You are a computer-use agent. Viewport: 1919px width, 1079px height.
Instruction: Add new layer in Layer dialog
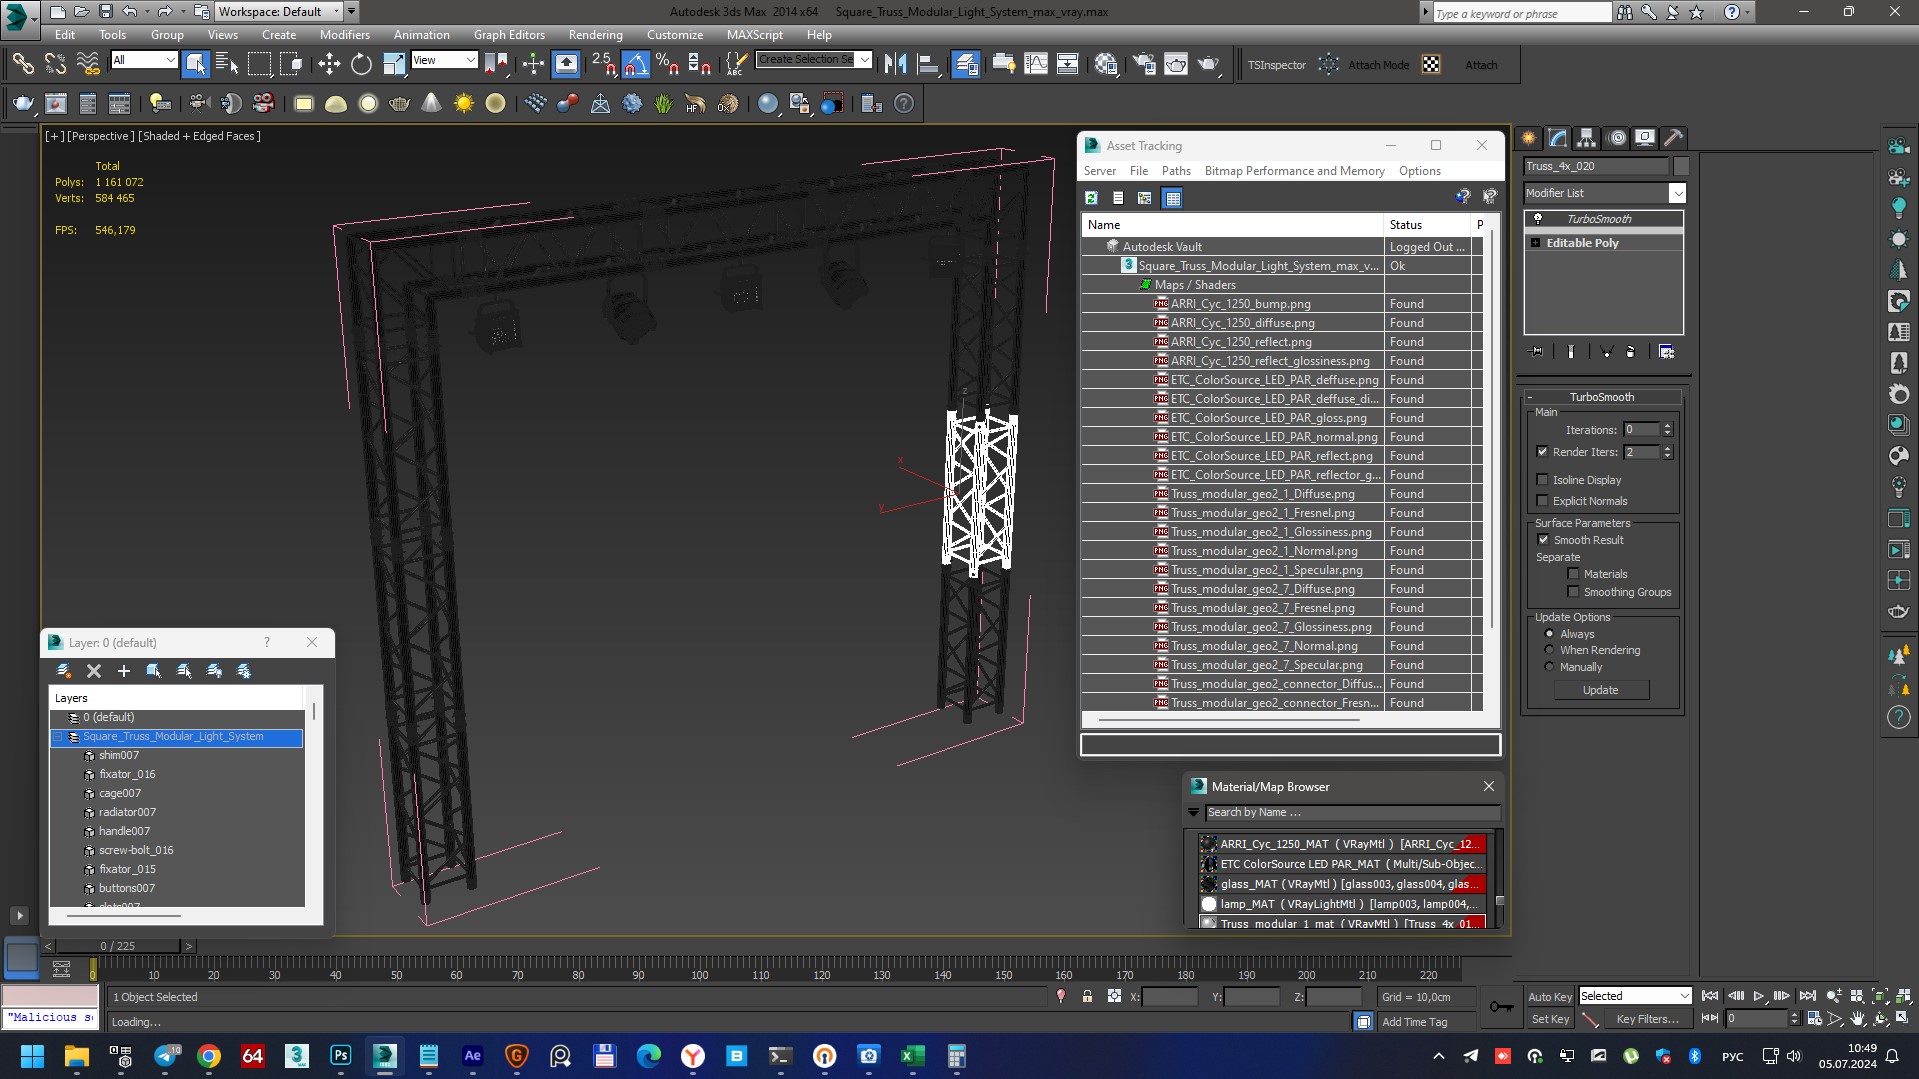124,671
